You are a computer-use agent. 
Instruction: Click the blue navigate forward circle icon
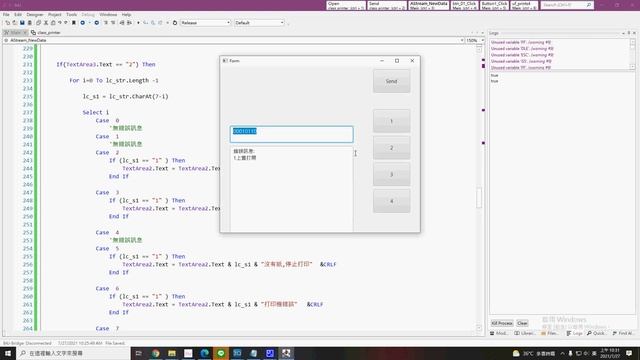point(97,23)
